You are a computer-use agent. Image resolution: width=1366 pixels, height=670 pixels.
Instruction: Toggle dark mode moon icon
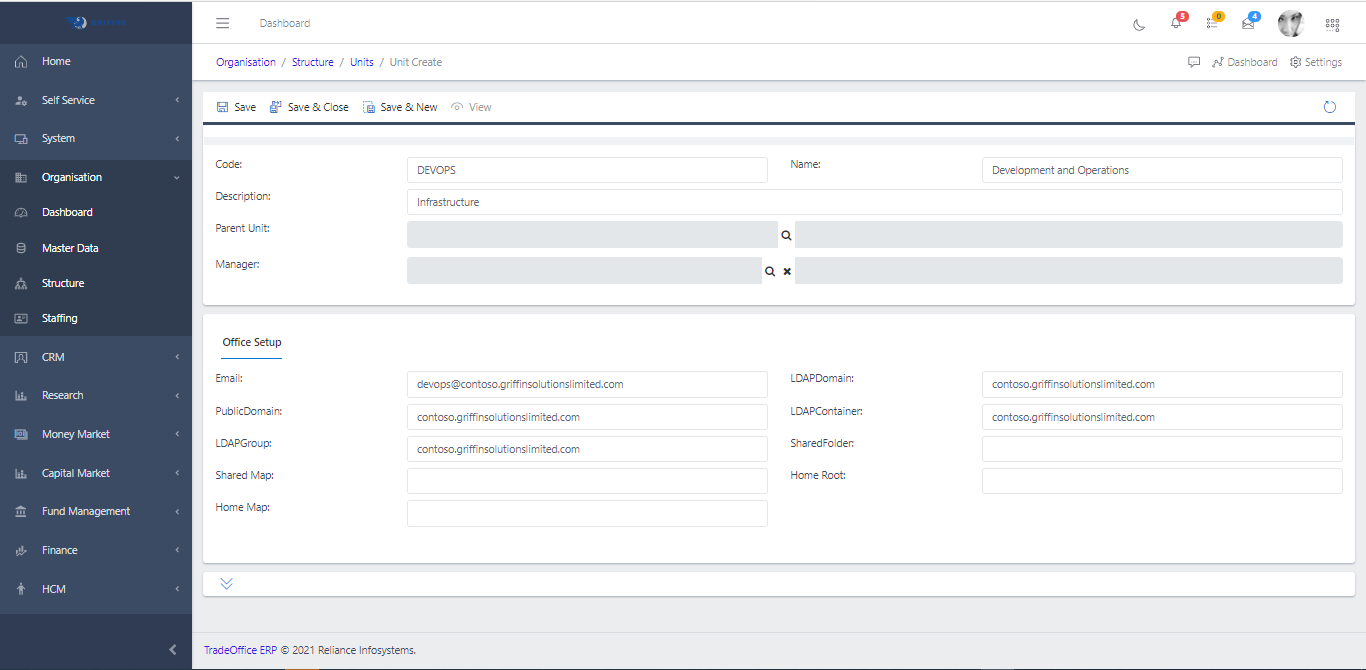tap(1139, 25)
